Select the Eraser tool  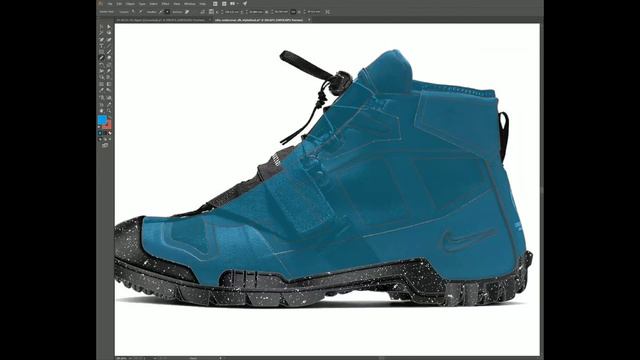[109, 58]
